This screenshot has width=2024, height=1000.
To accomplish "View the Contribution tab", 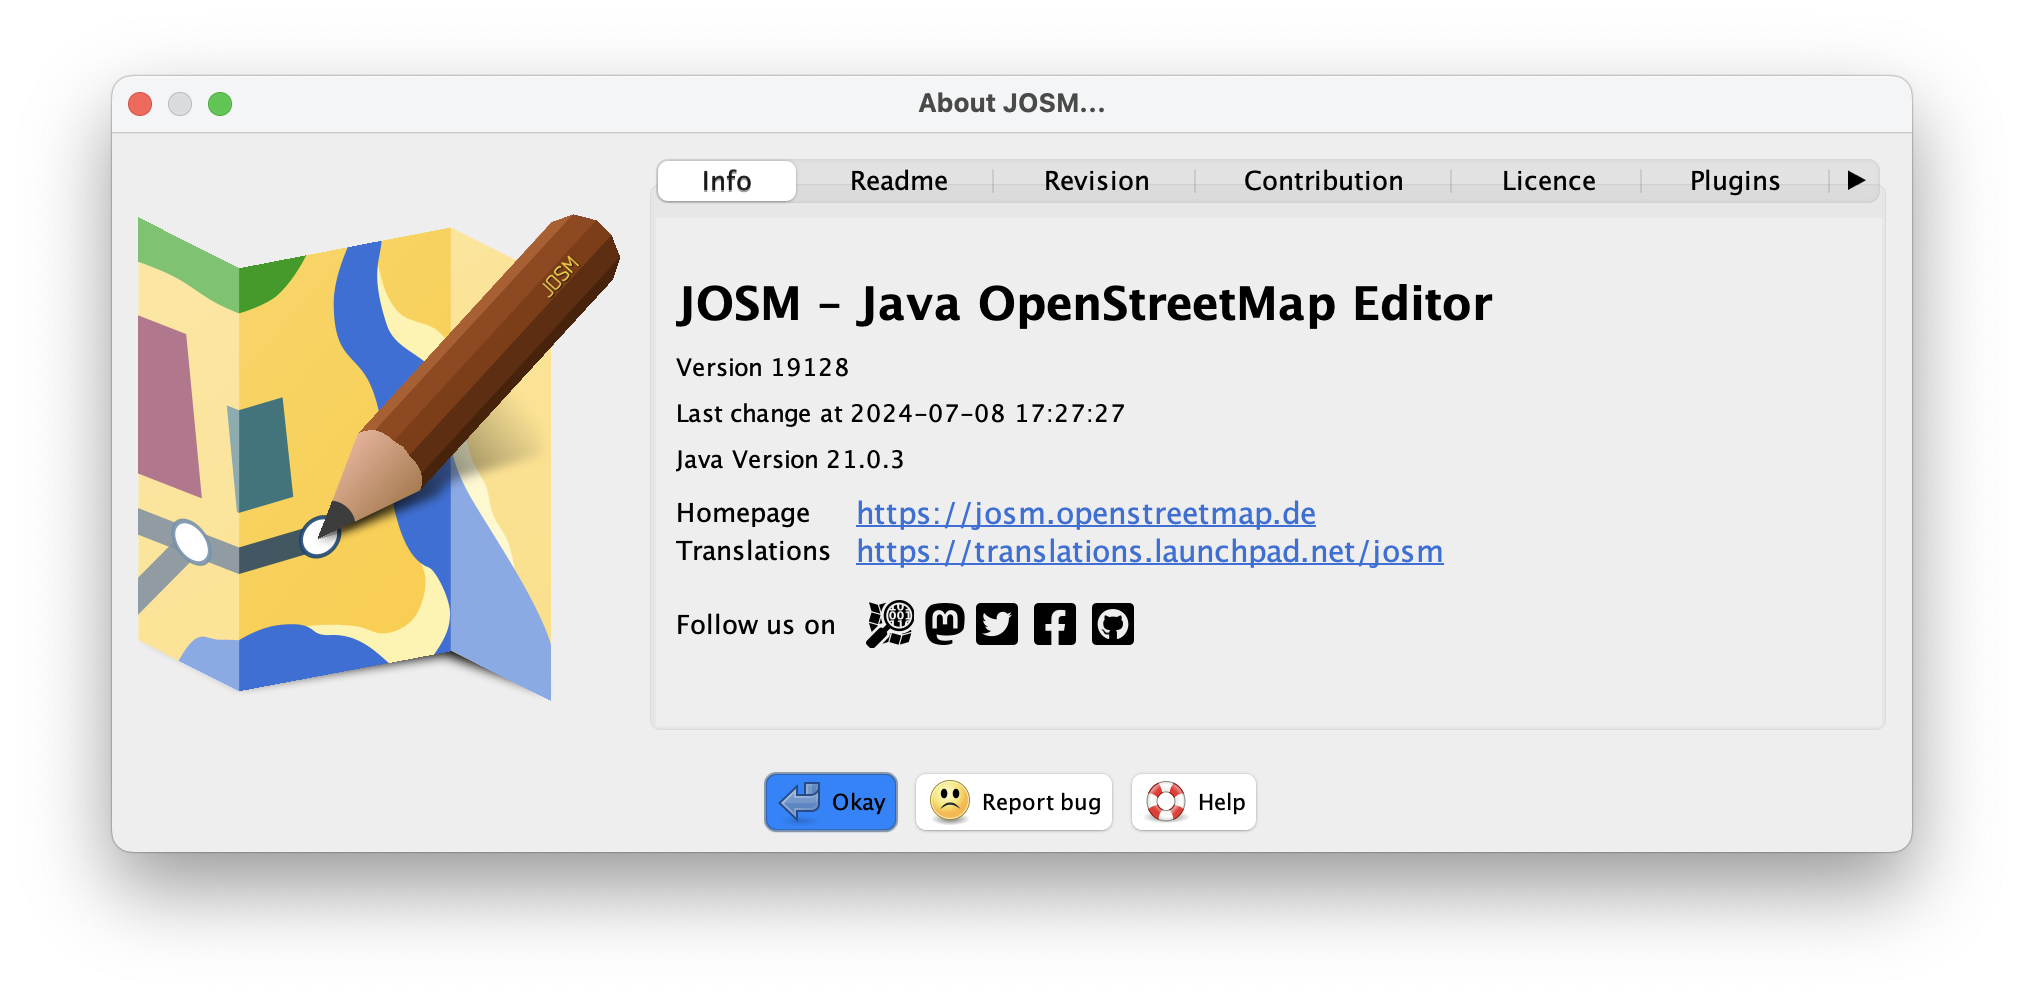I will 1323,181.
